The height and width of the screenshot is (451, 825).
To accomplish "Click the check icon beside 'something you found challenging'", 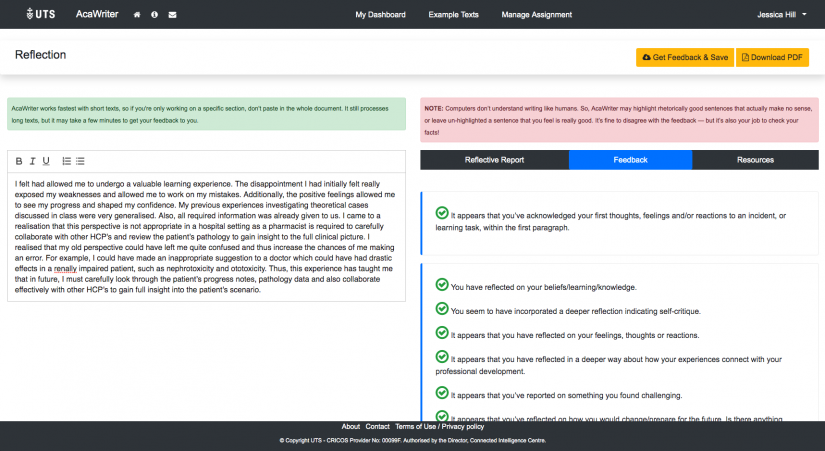I will pyautogui.click(x=442, y=393).
